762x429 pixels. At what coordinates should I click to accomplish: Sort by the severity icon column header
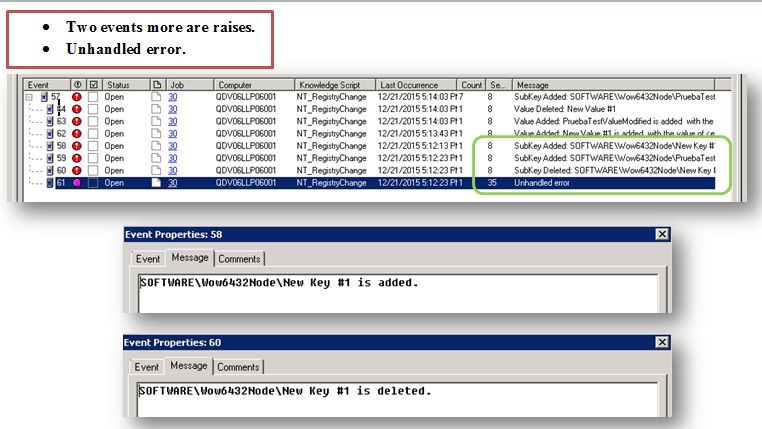78,85
